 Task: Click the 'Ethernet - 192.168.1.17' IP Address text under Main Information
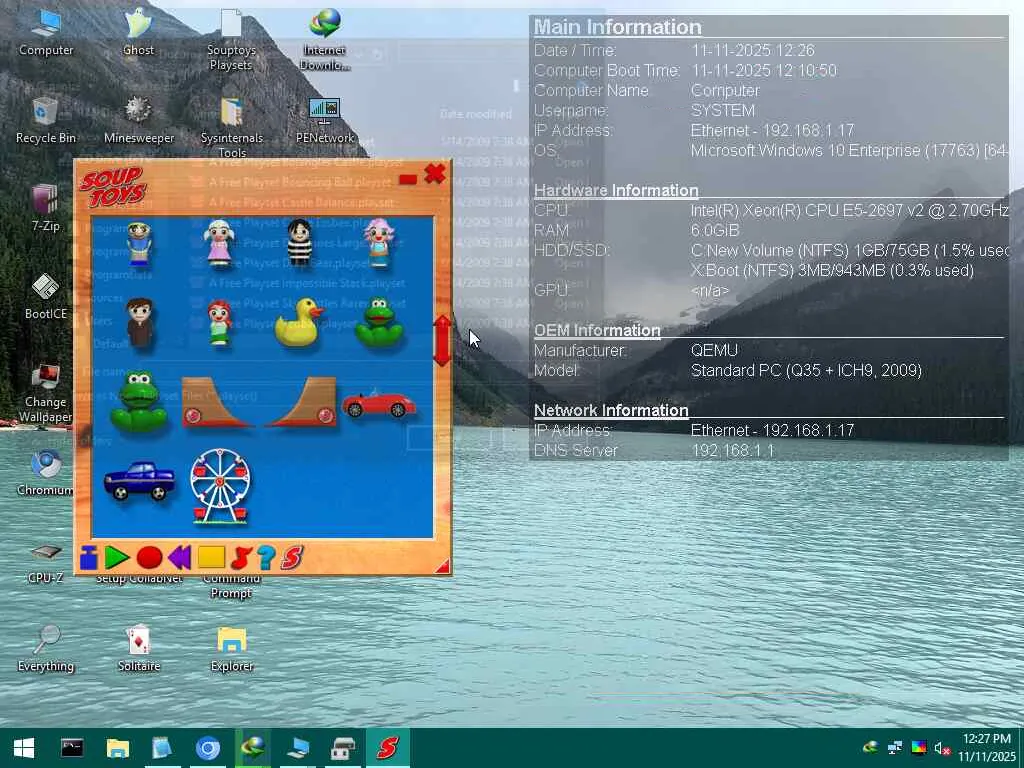tap(772, 131)
